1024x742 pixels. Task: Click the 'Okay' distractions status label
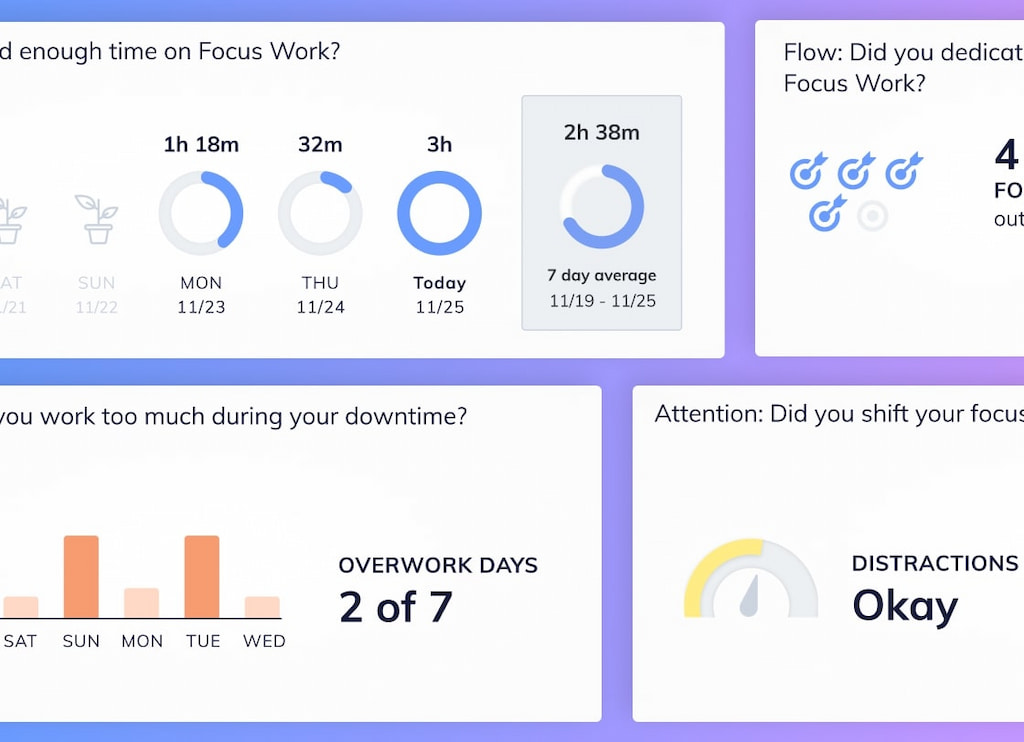pos(903,605)
